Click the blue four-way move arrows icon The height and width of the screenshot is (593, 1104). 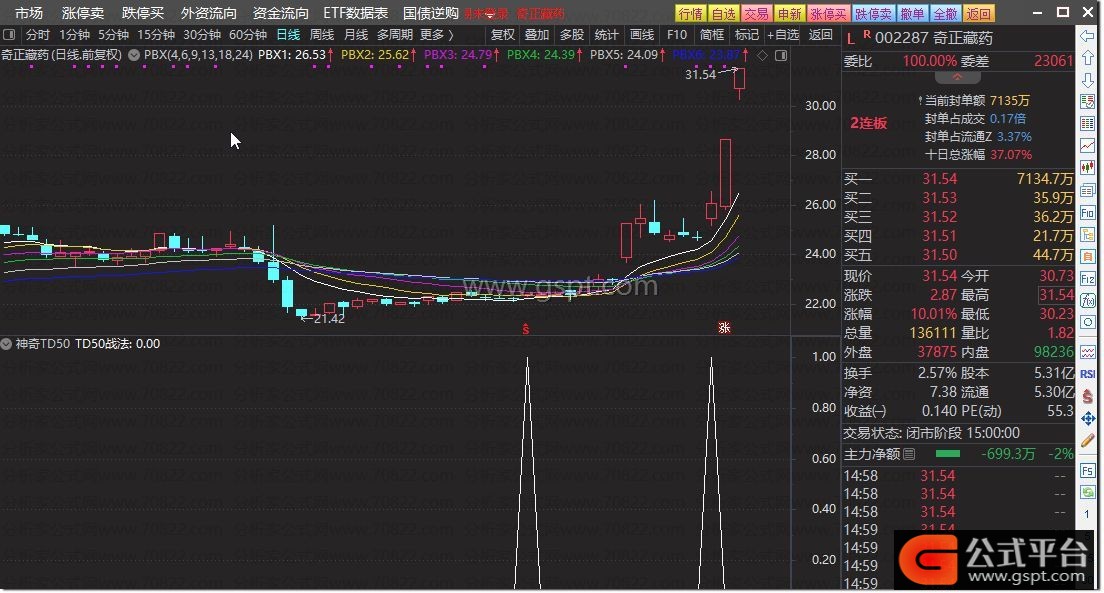click(1087, 419)
